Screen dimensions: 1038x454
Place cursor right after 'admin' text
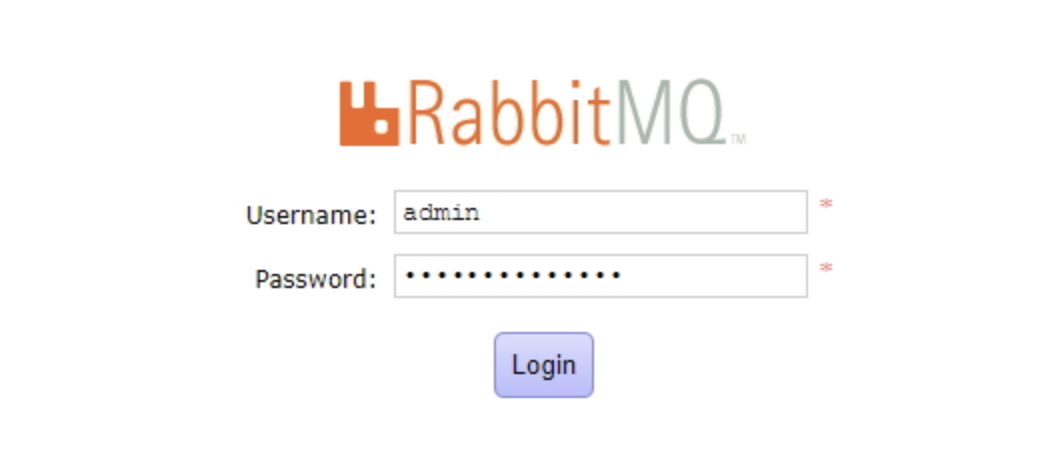pyautogui.click(x=481, y=213)
